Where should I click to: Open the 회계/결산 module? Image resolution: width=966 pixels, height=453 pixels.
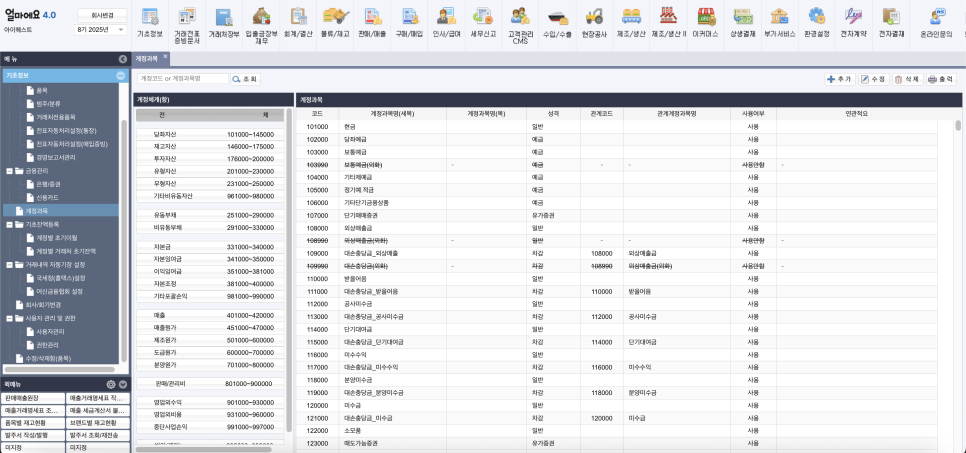click(298, 23)
